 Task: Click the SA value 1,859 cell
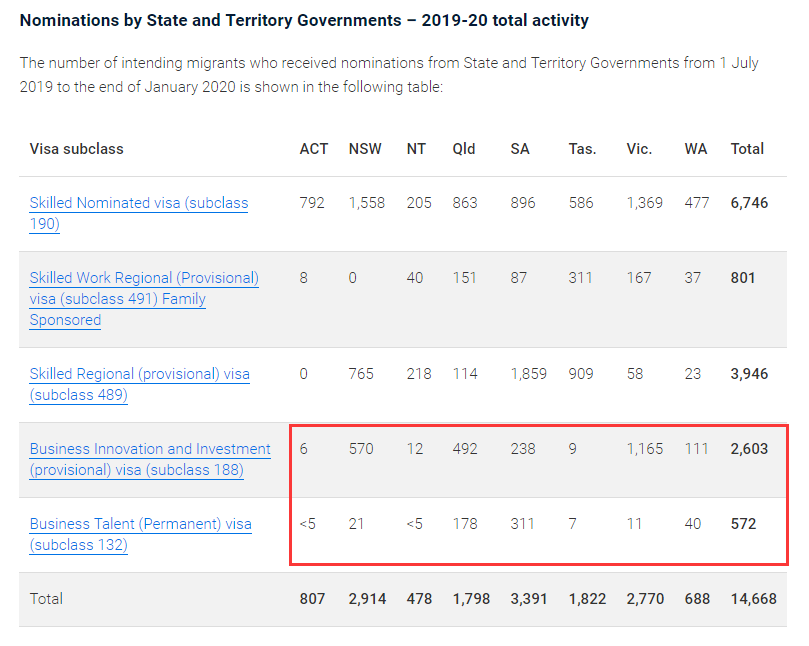[528, 374]
